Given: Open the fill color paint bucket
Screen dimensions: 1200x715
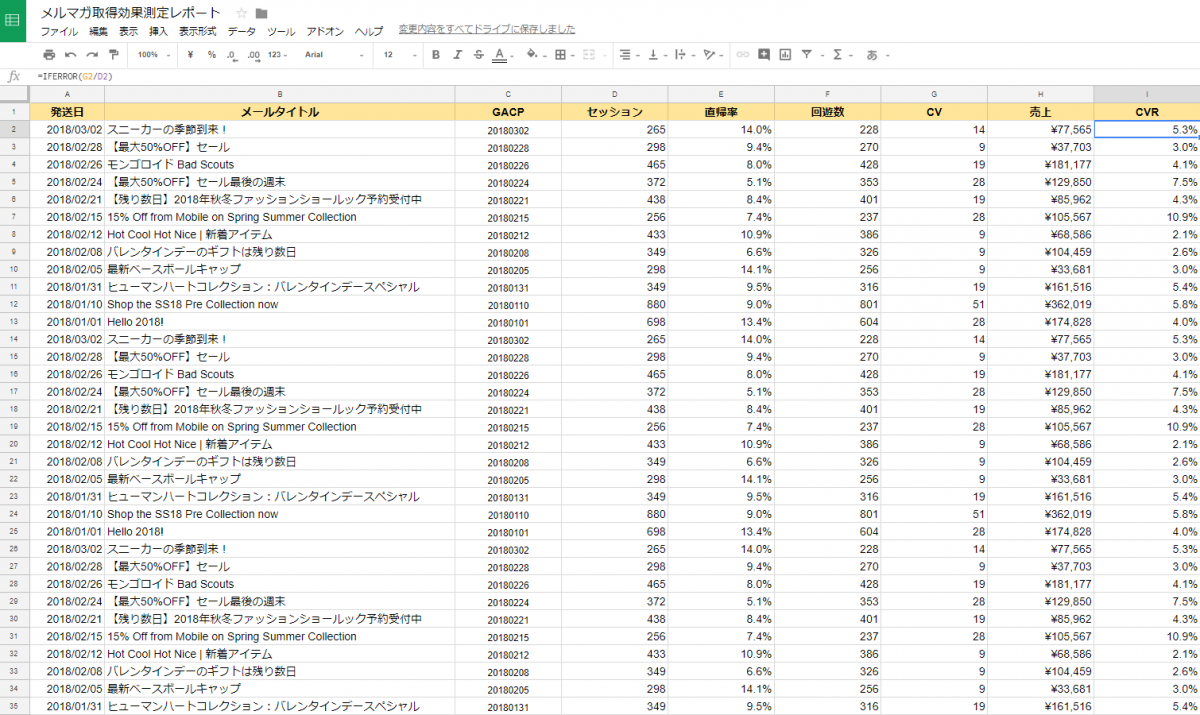Looking at the screenshot, I should pos(532,54).
